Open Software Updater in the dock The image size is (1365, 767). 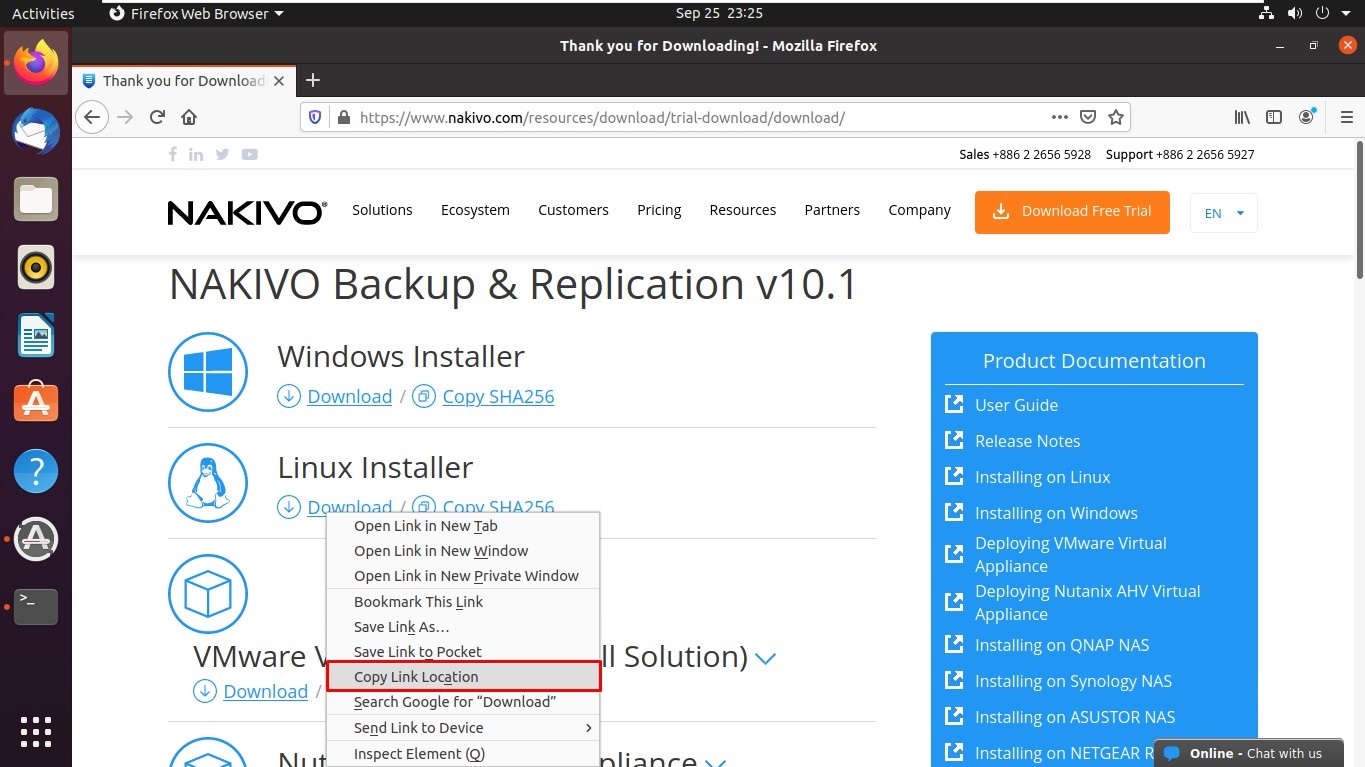pos(36,539)
